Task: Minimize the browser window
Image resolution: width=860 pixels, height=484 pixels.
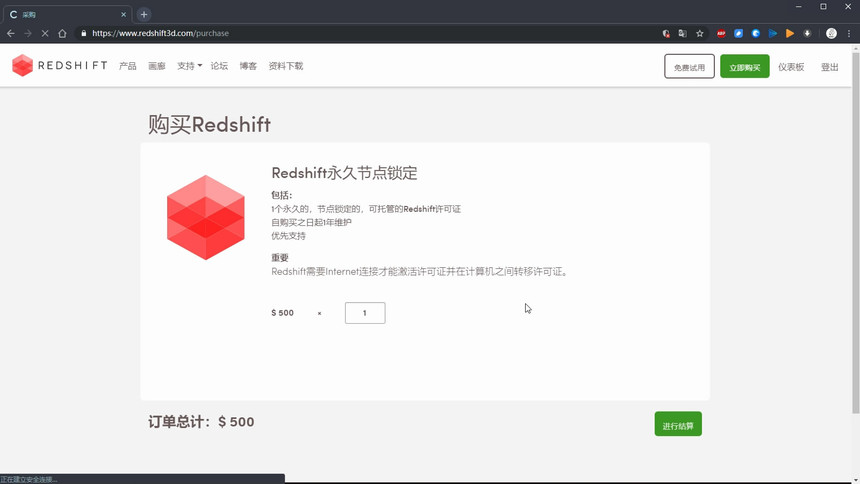Action: coord(799,7)
